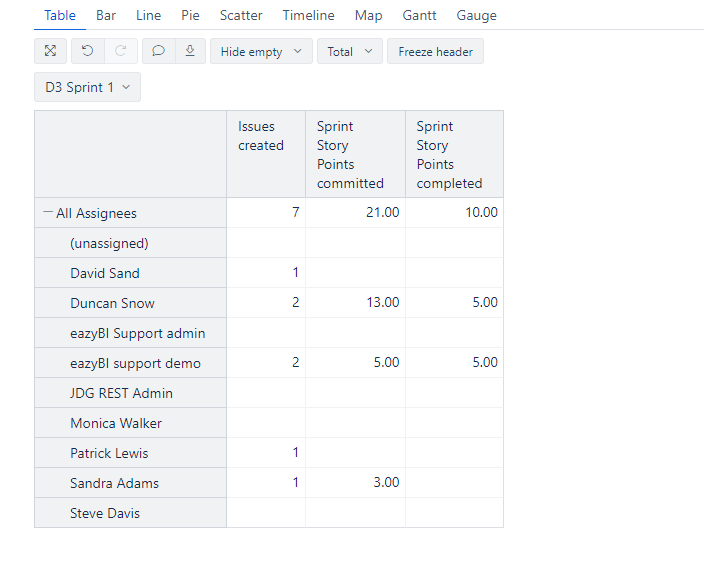The image size is (704, 568).
Task: Collapse the All Assignees row
Action: point(48,212)
